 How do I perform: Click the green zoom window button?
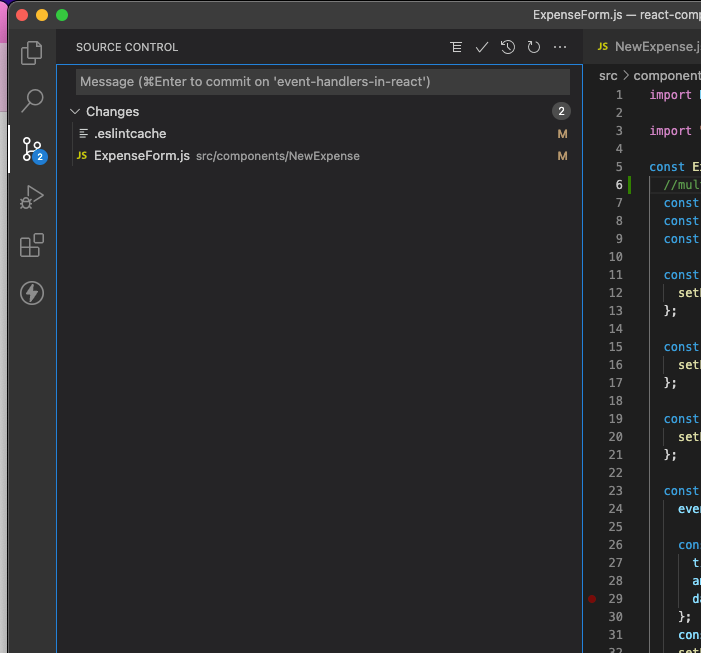click(x=62, y=15)
